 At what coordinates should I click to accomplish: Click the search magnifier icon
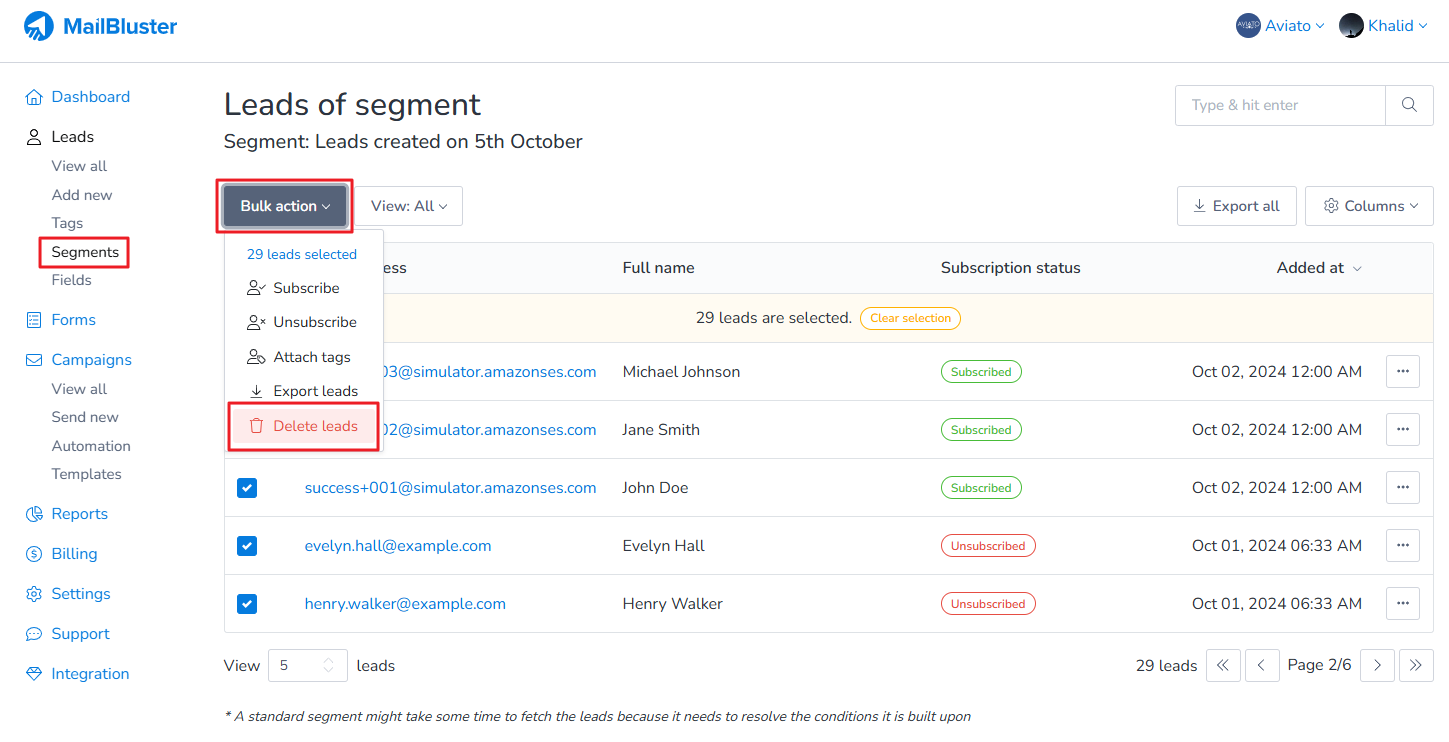1409,105
